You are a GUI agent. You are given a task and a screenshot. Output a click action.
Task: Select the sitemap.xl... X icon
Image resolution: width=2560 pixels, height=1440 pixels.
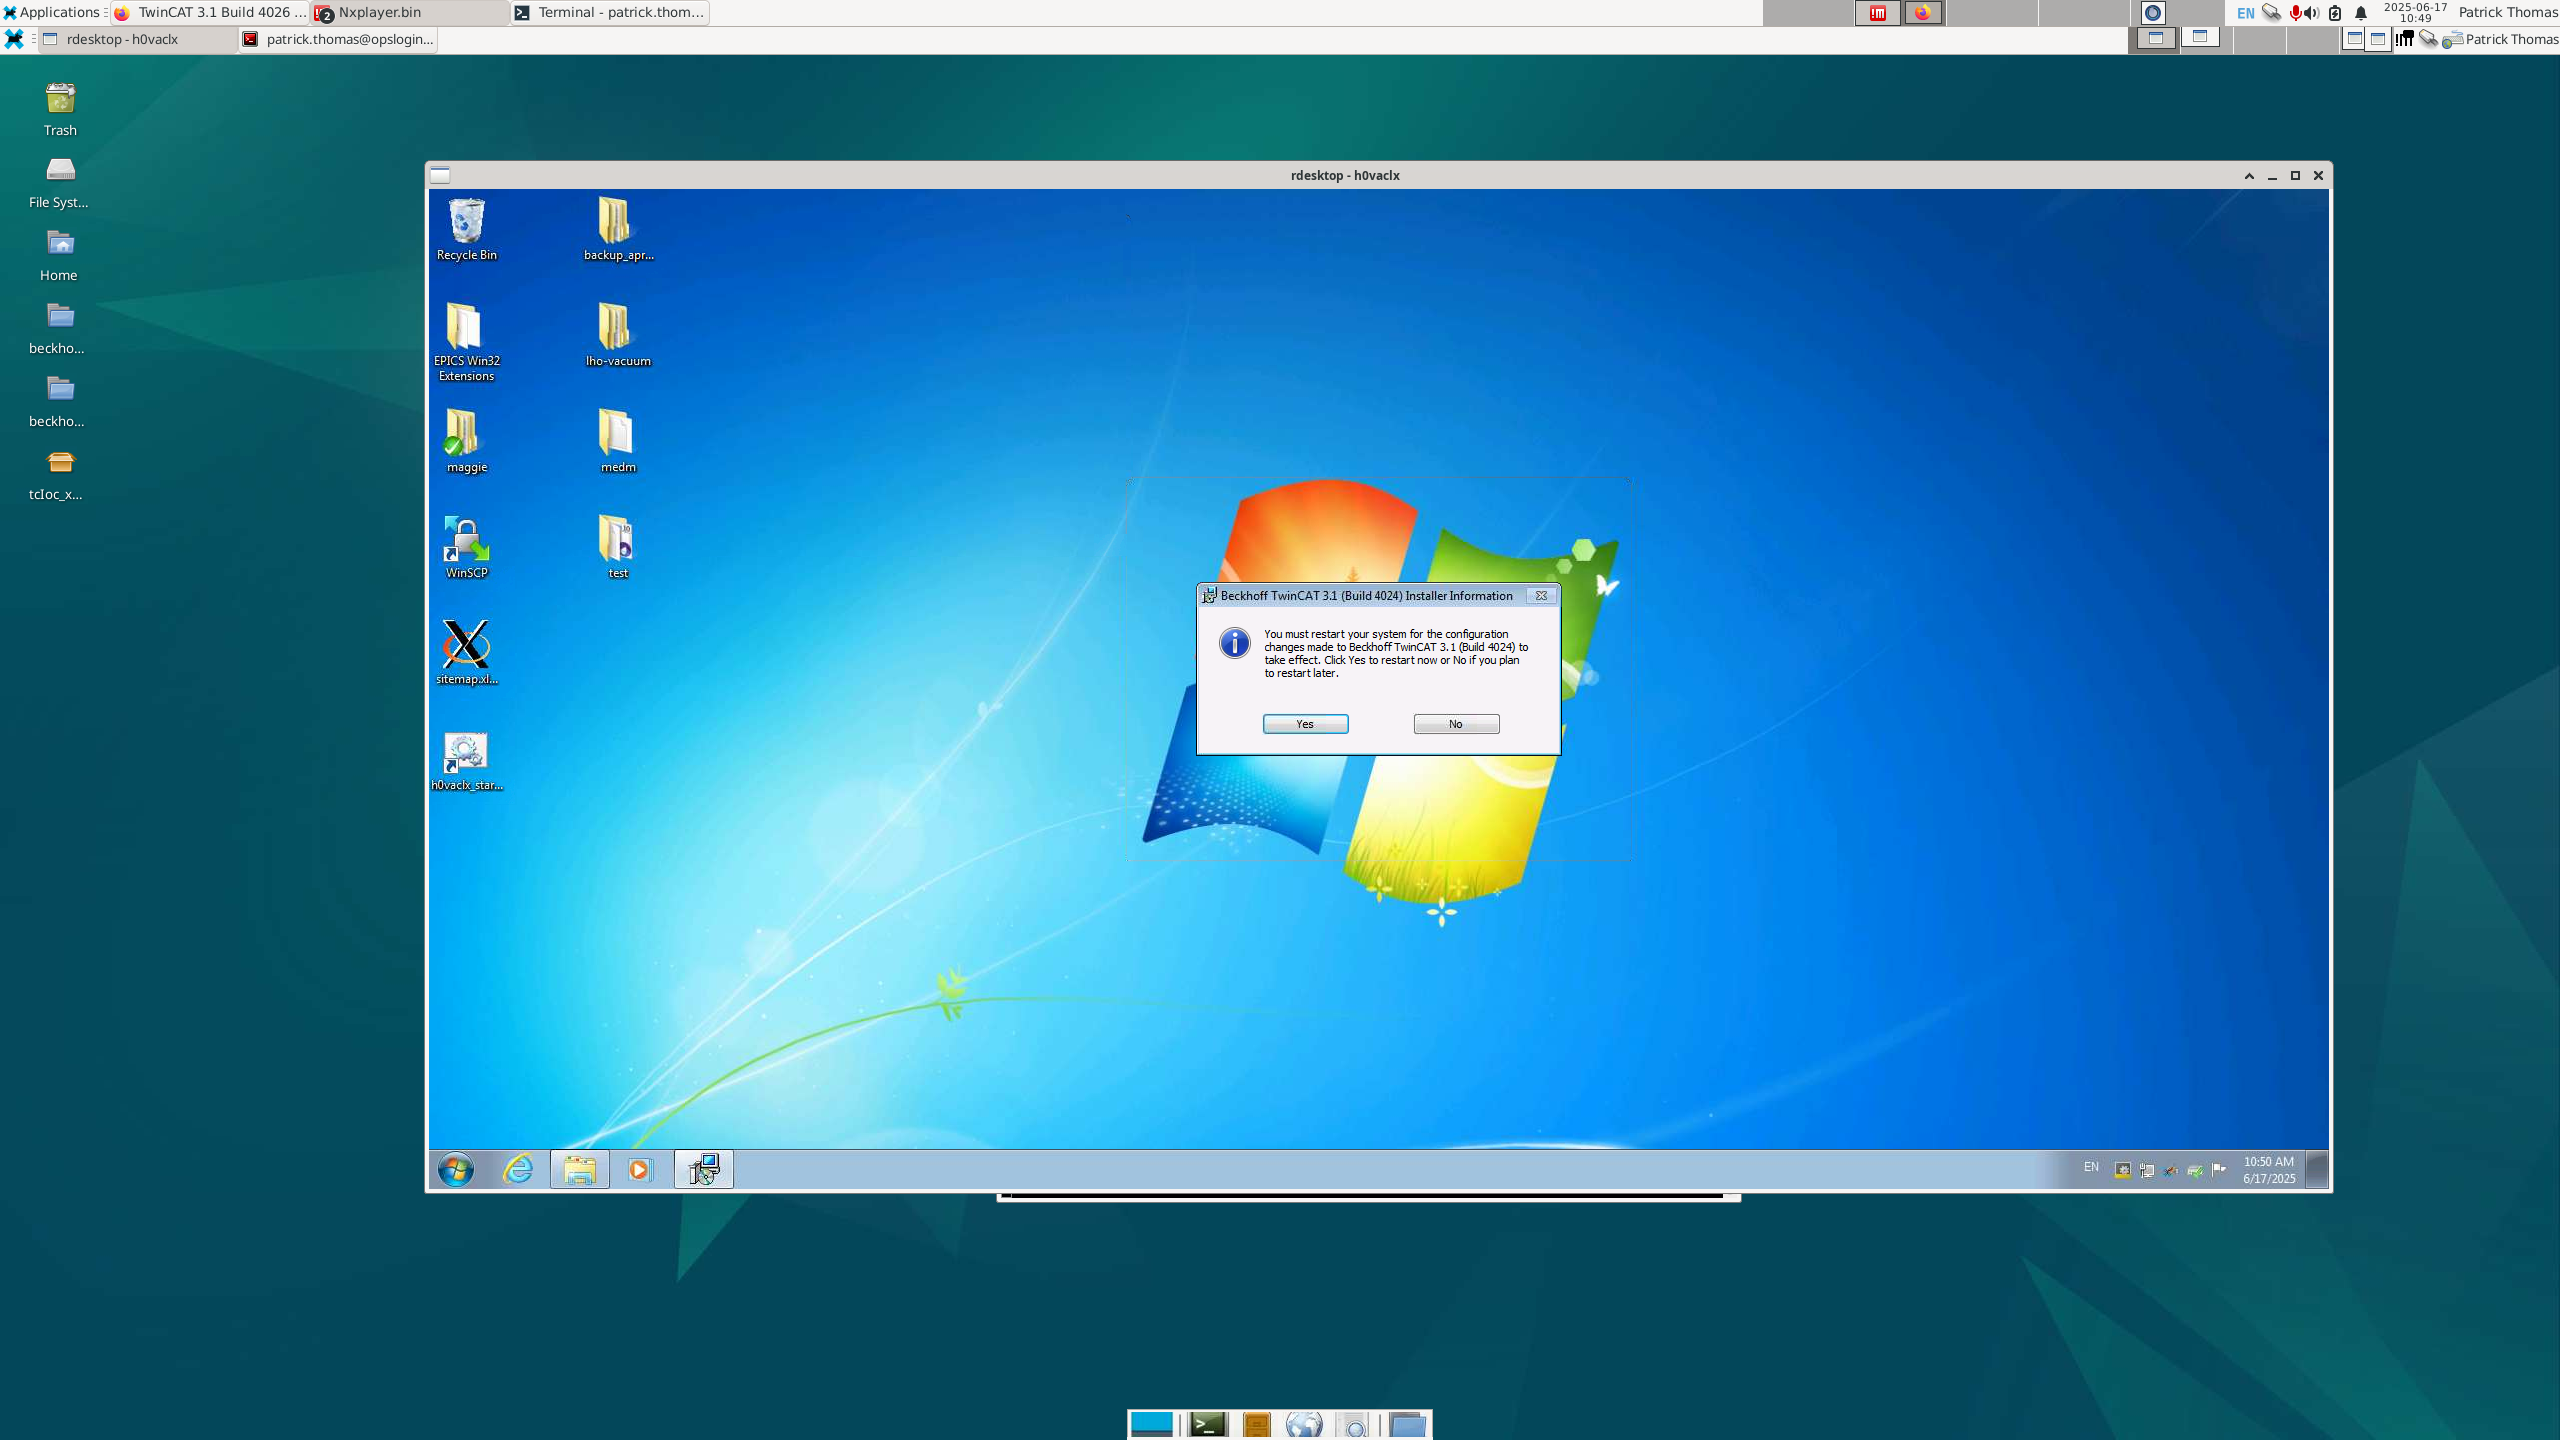[x=466, y=653]
